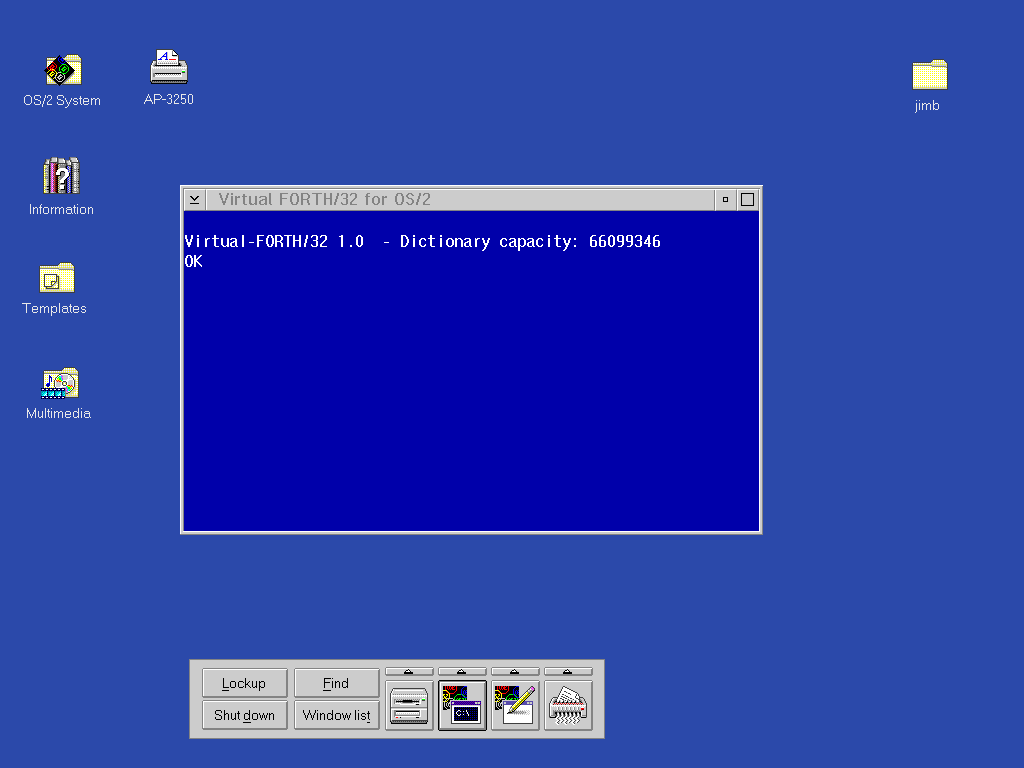This screenshot has height=768, width=1024.
Task: Click the disk drive icon in LaunchPad
Action: point(409,706)
